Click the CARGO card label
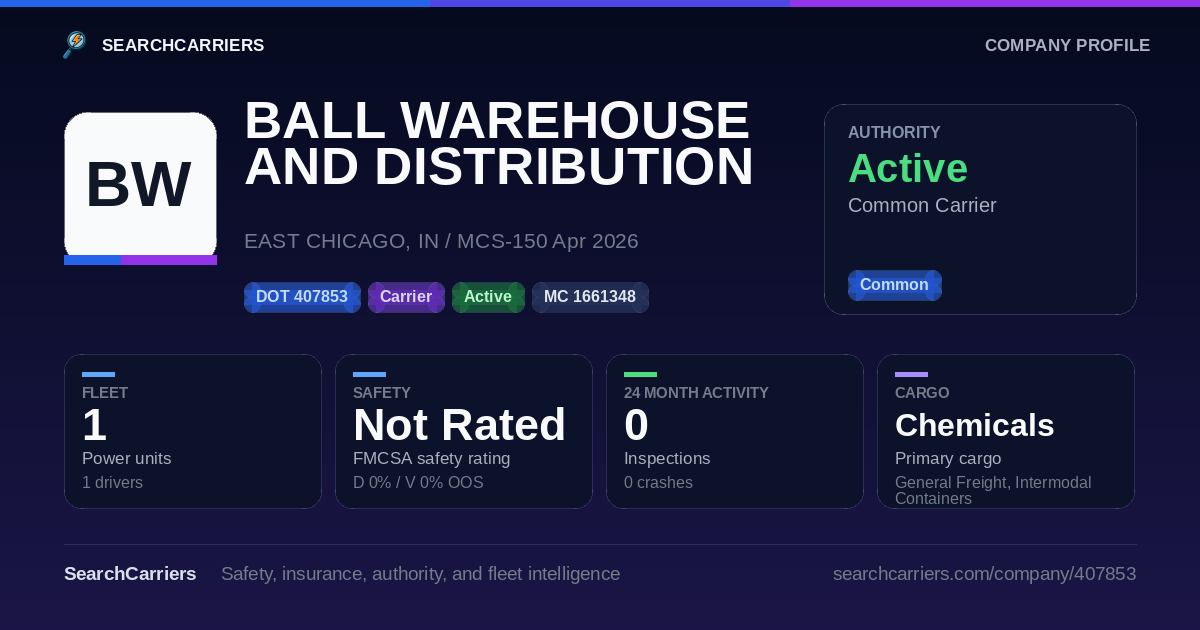Viewport: 1200px width, 630px height. point(922,393)
